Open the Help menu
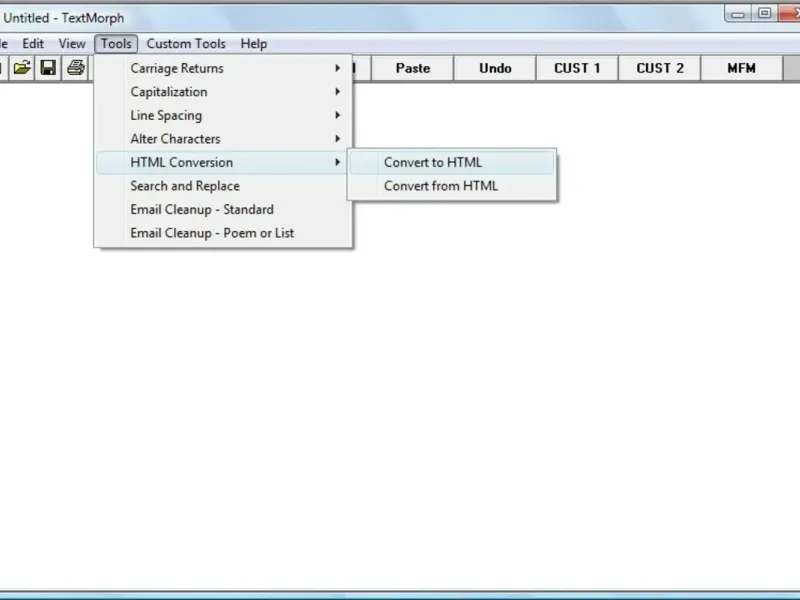This screenshot has height=600, width=800. pos(254,44)
